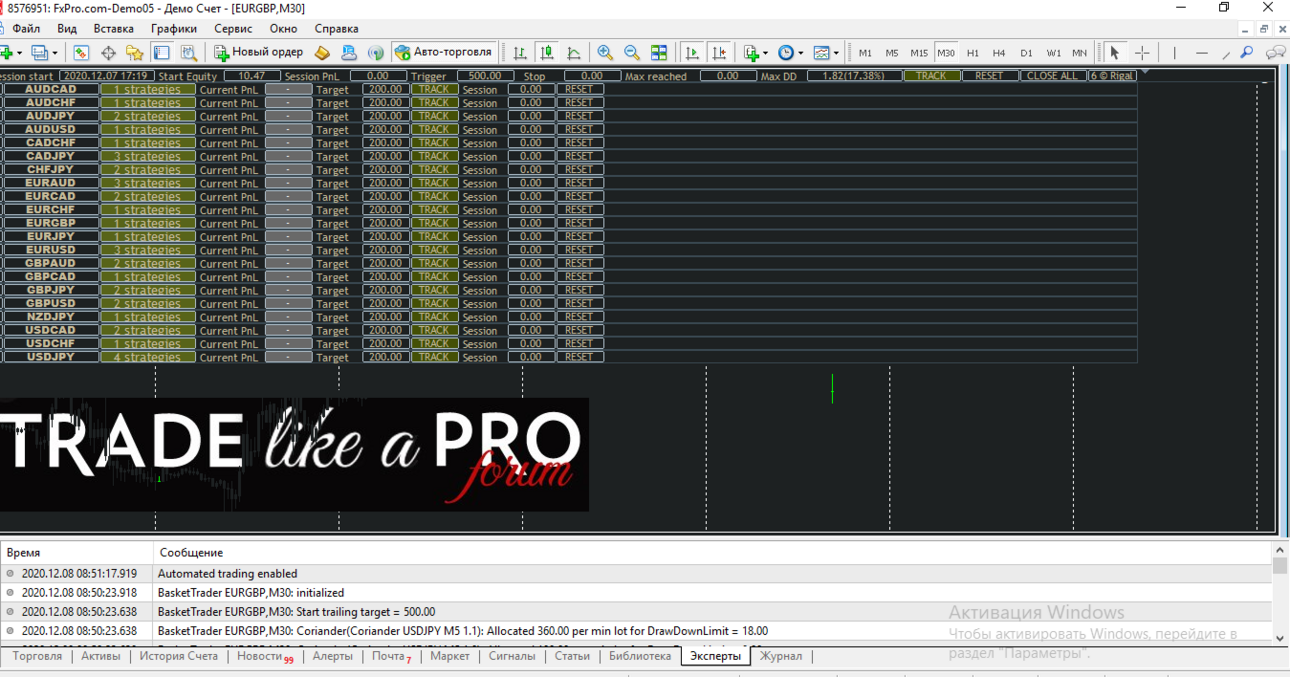Toggle TRACK for the USDJPY row
The image size is (1290, 677).
click(433, 357)
